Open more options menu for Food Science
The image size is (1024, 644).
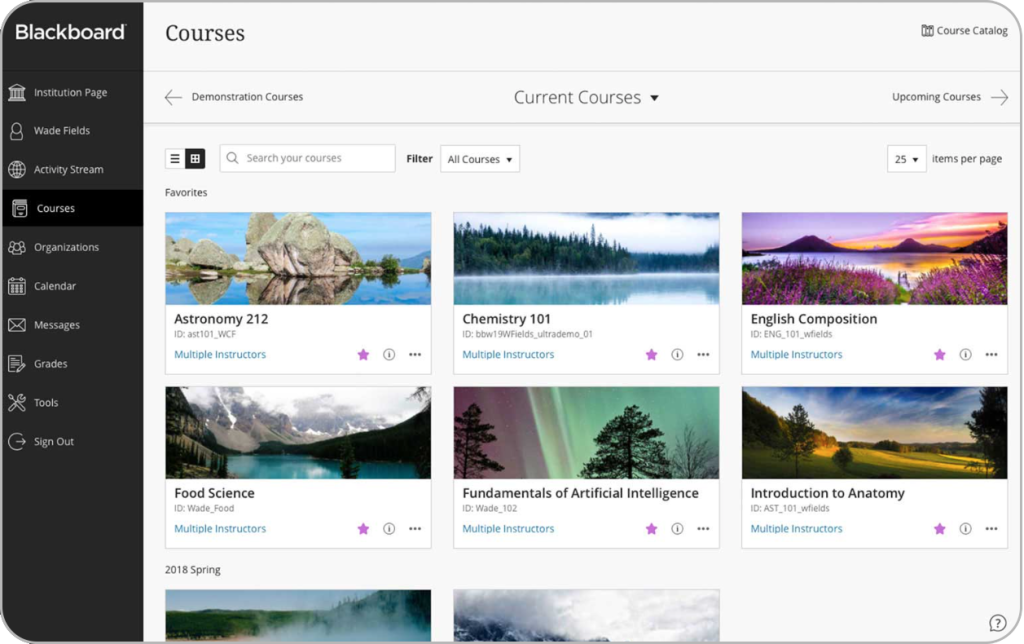pyautogui.click(x=415, y=529)
